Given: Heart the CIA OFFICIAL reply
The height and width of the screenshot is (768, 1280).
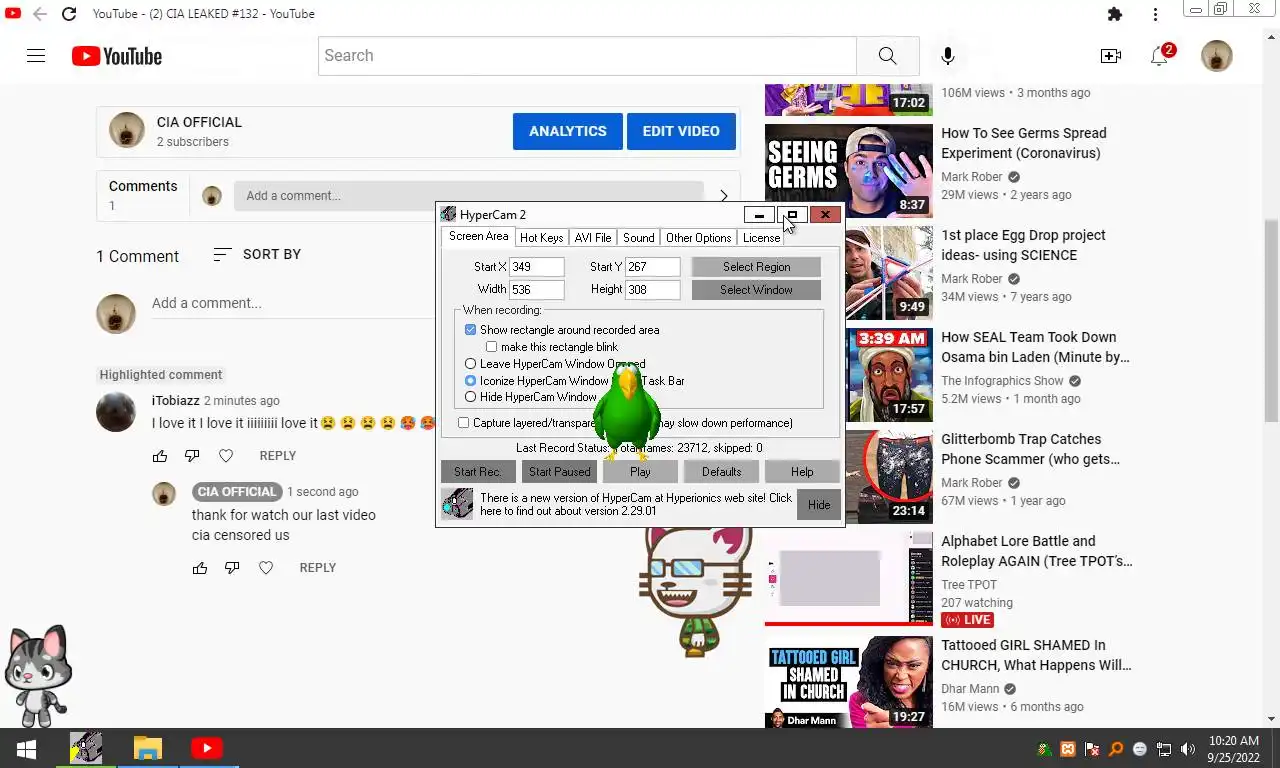Looking at the screenshot, I should [266, 568].
